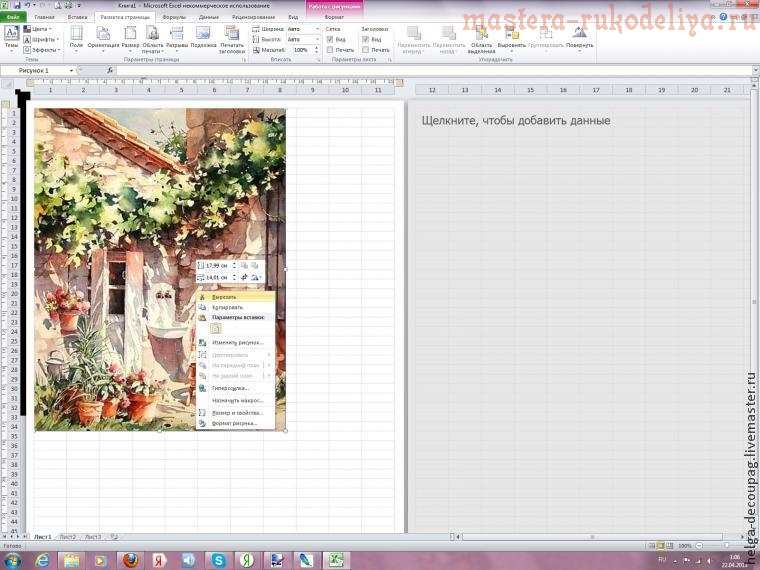This screenshot has width=760, height=570.
Task: Click the Save icon in quick access toolbar
Action: (x=17, y=5)
